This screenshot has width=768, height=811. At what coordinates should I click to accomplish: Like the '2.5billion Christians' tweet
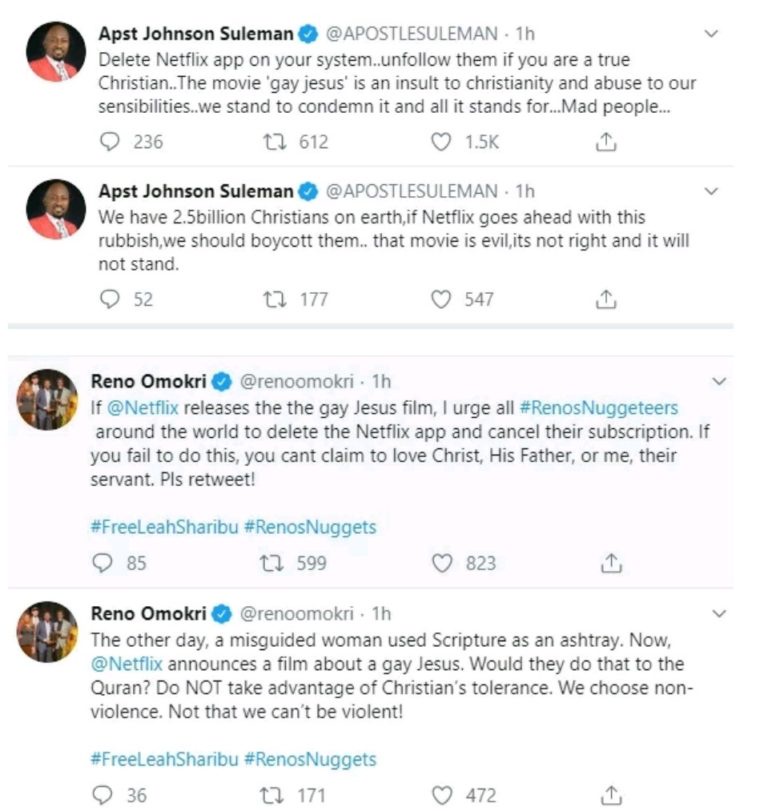[441, 298]
